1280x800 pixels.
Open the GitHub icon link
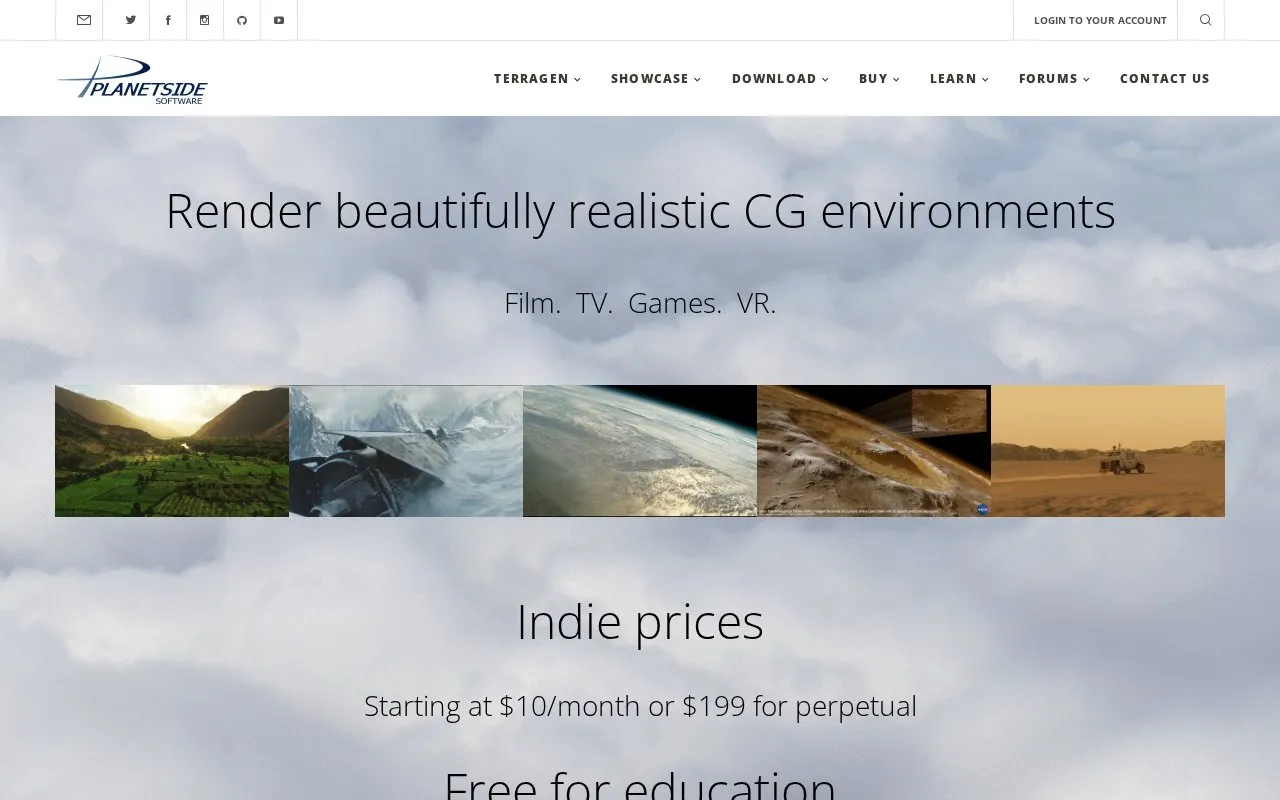[x=242, y=20]
